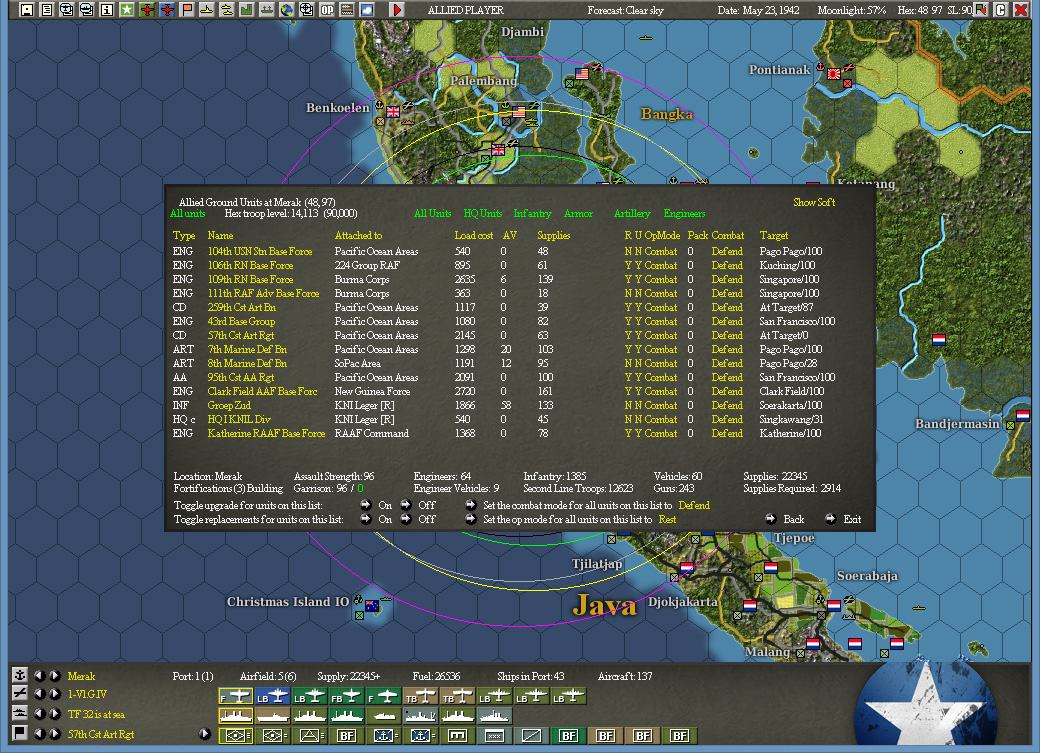Click the flag icon on the toolbar
Viewport: 1040px width, 753px height.
pos(187,9)
